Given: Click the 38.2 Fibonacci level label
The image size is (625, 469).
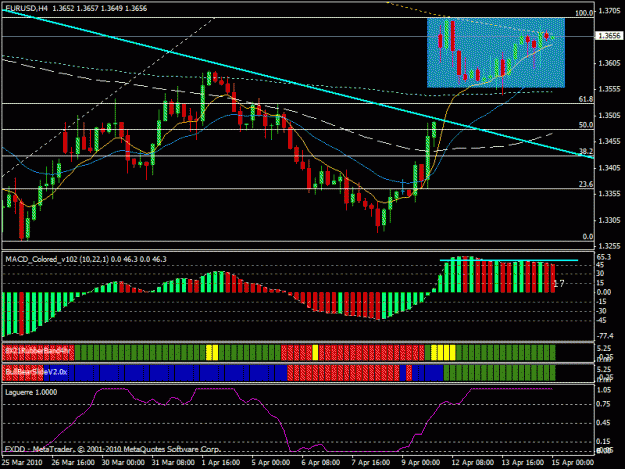Looking at the screenshot, I should [586, 151].
